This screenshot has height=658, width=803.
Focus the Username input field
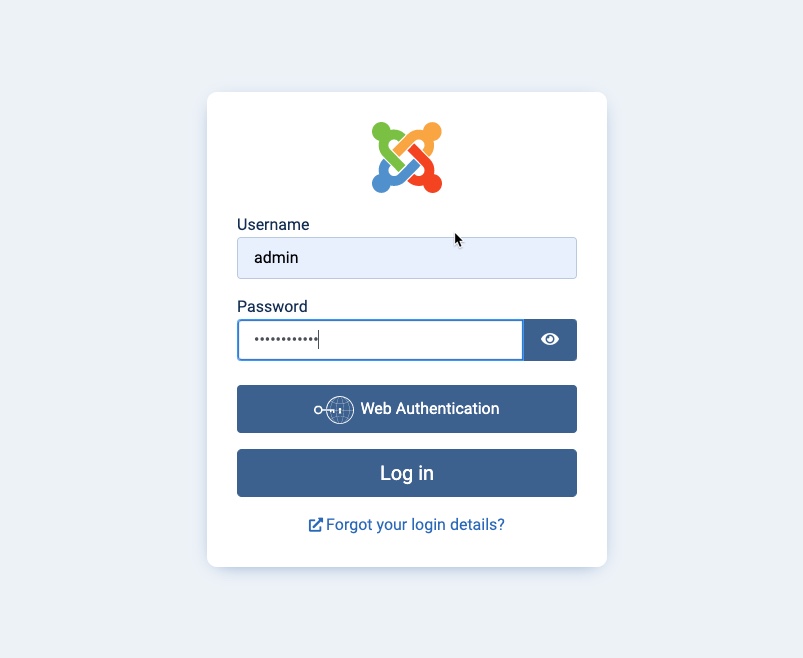407,258
